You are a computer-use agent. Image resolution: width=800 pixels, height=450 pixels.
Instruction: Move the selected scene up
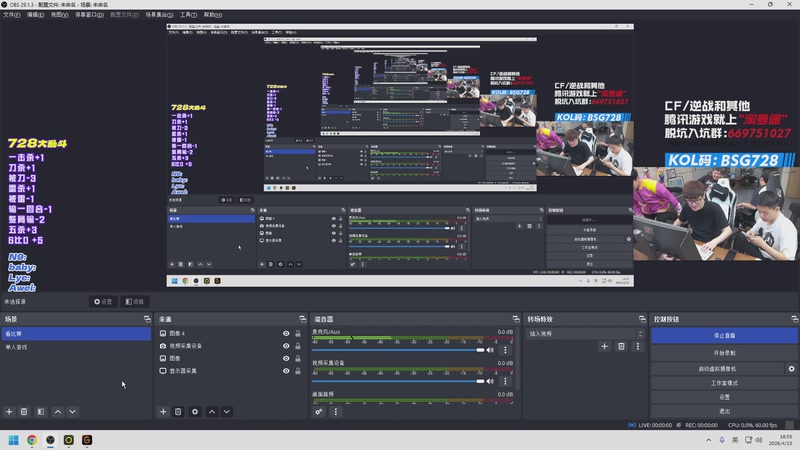[58, 411]
